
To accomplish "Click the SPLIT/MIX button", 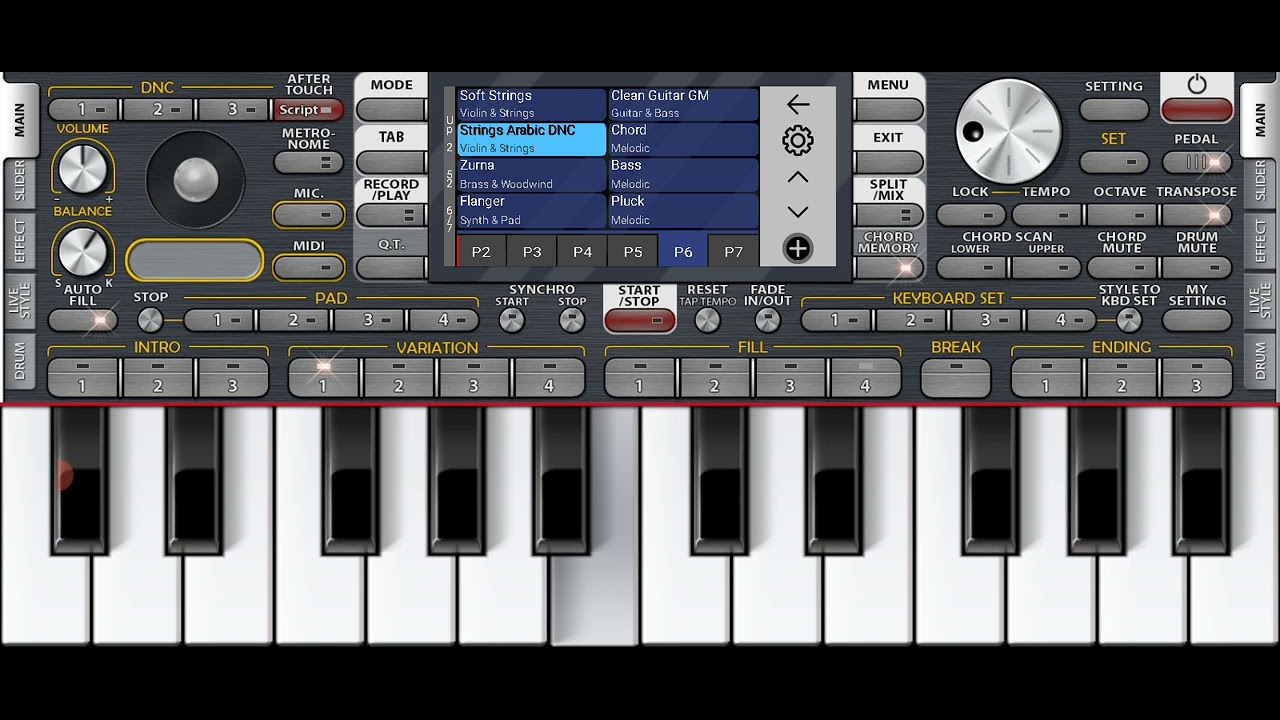I will pos(888,215).
